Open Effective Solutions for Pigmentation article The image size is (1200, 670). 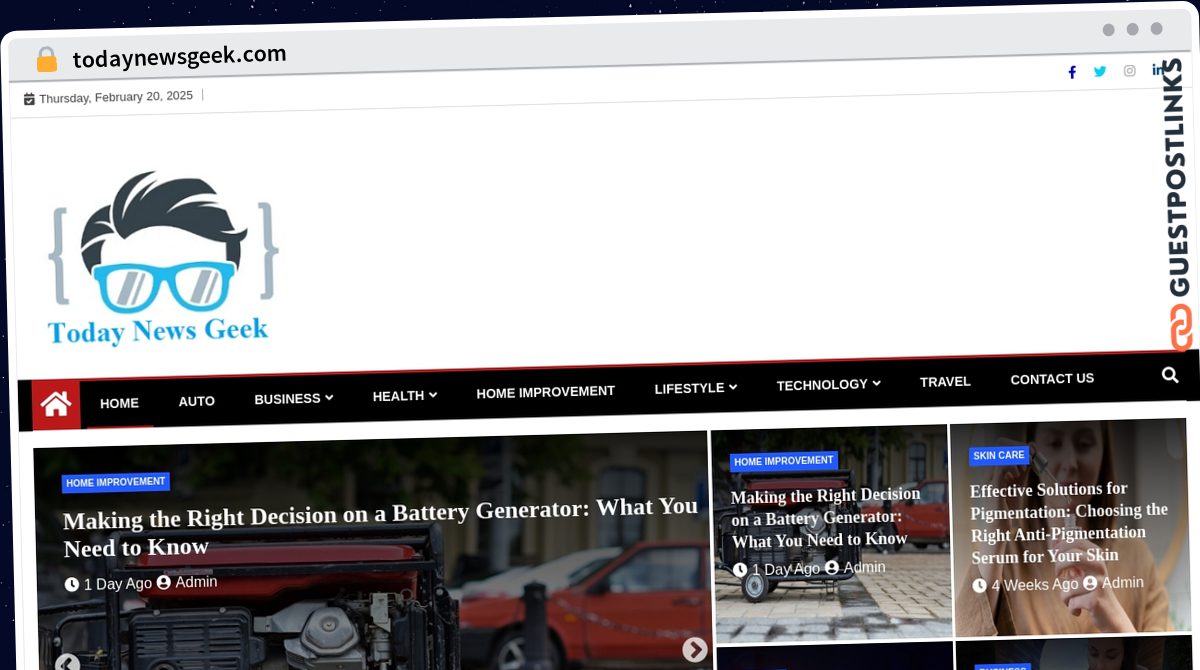(1068, 522)
